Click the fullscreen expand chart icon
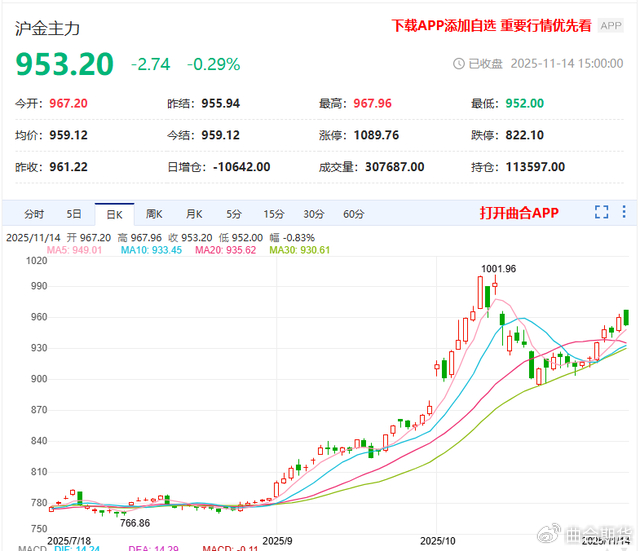This screenshot has width=640, height=551. point(602,212)
